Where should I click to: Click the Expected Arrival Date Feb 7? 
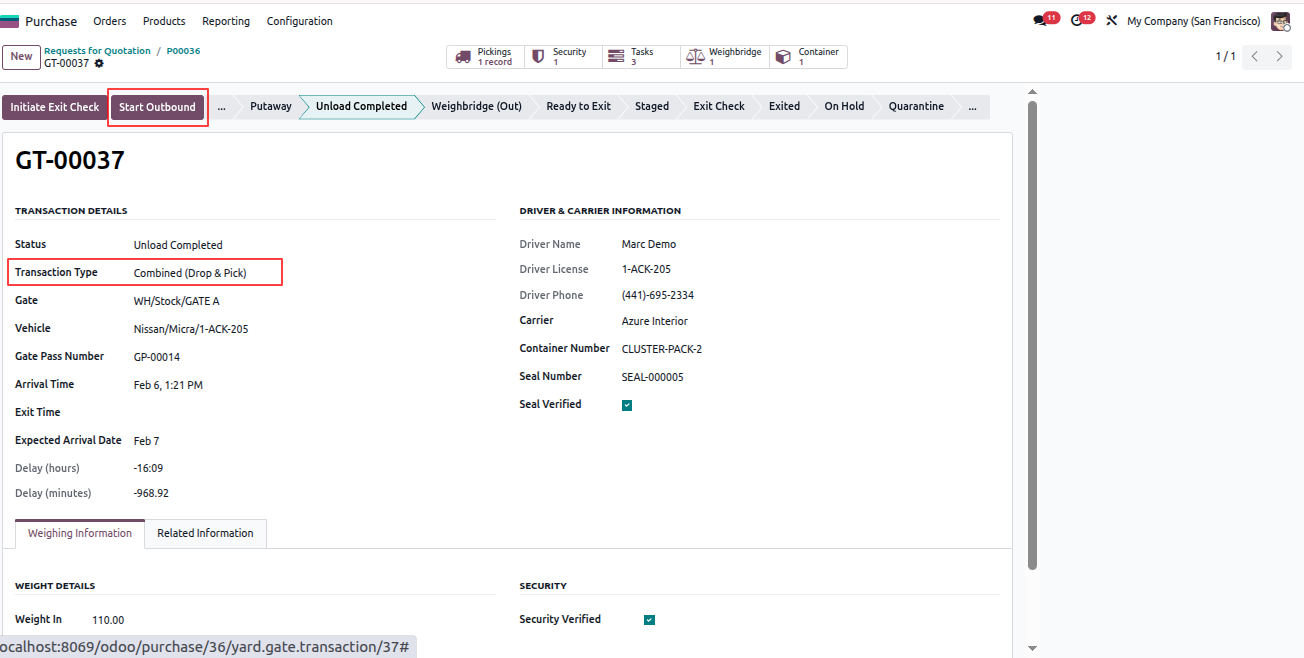[146, 441]
